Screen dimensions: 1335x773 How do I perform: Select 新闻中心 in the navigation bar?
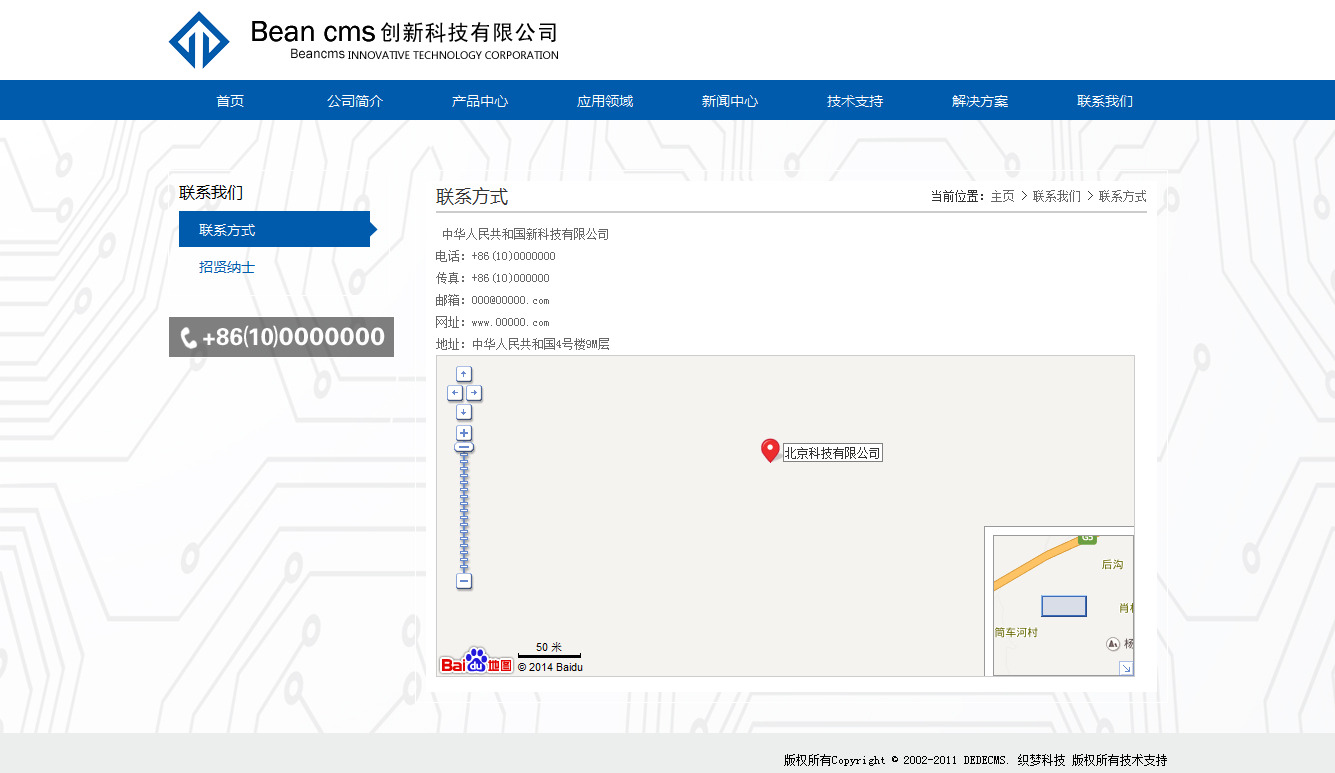[x=730, y=101]
